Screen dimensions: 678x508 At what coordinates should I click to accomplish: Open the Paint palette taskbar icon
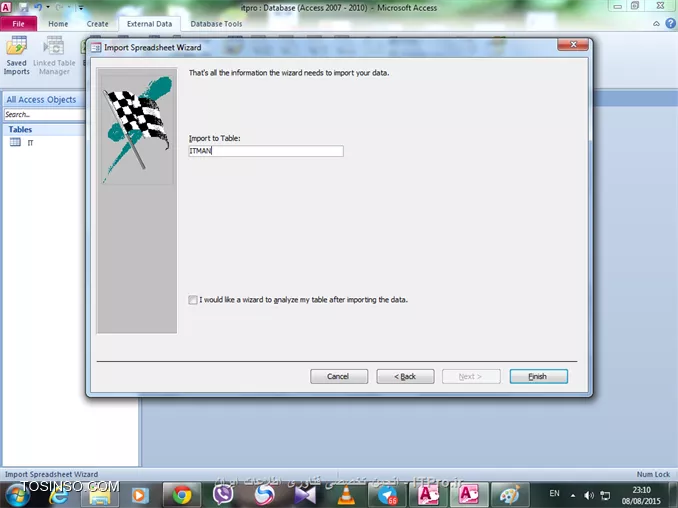[x=509, y=495]
